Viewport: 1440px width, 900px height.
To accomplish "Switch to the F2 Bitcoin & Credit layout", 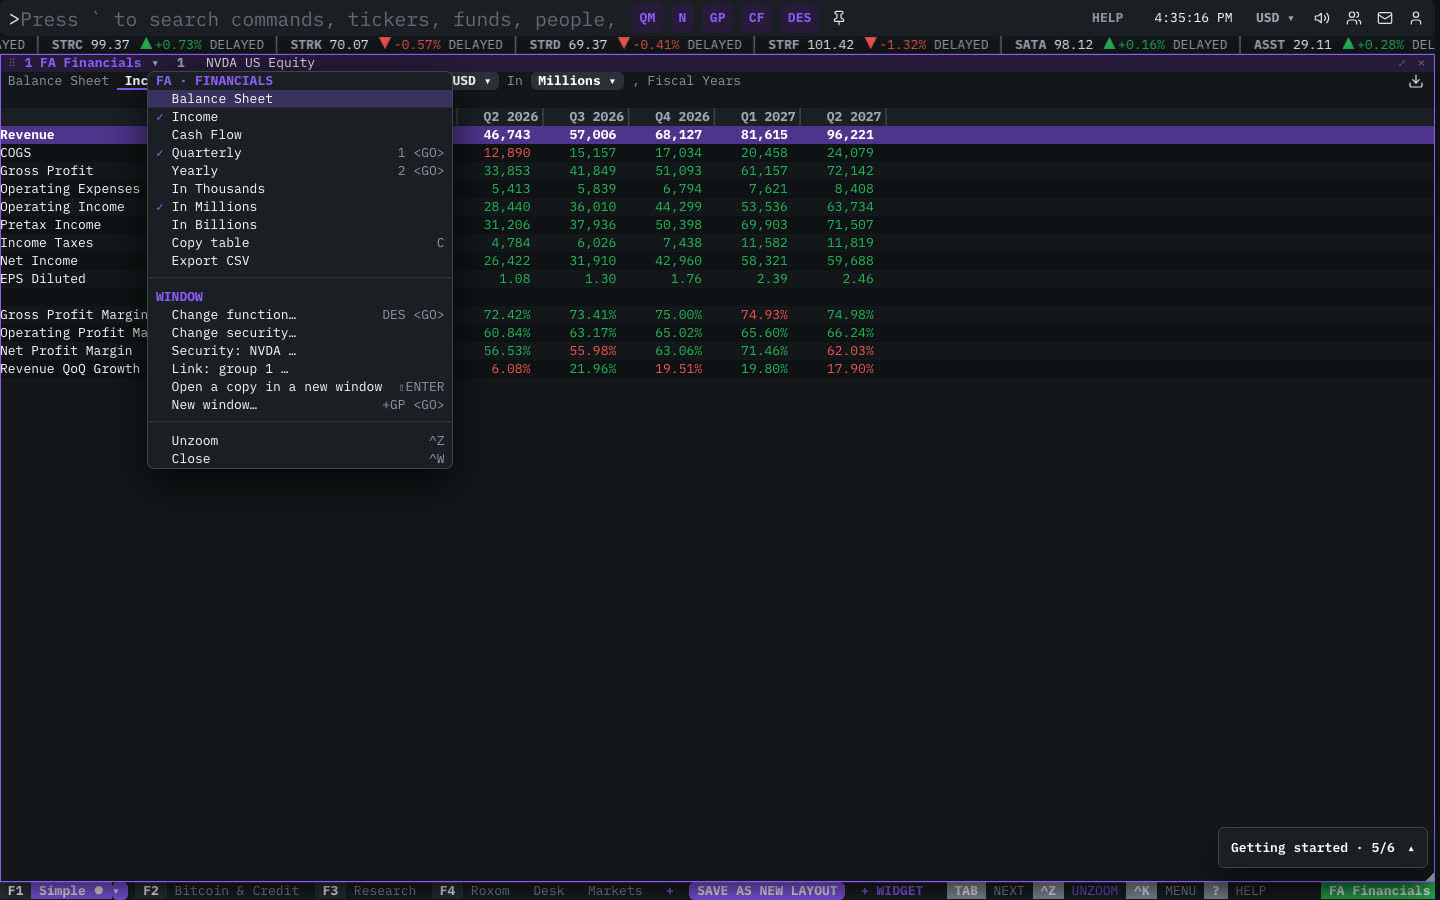I will point(221,891).
